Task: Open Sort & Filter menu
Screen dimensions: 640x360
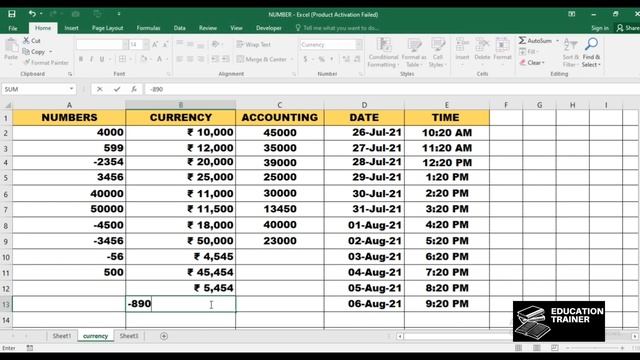Action: point(570,53)
